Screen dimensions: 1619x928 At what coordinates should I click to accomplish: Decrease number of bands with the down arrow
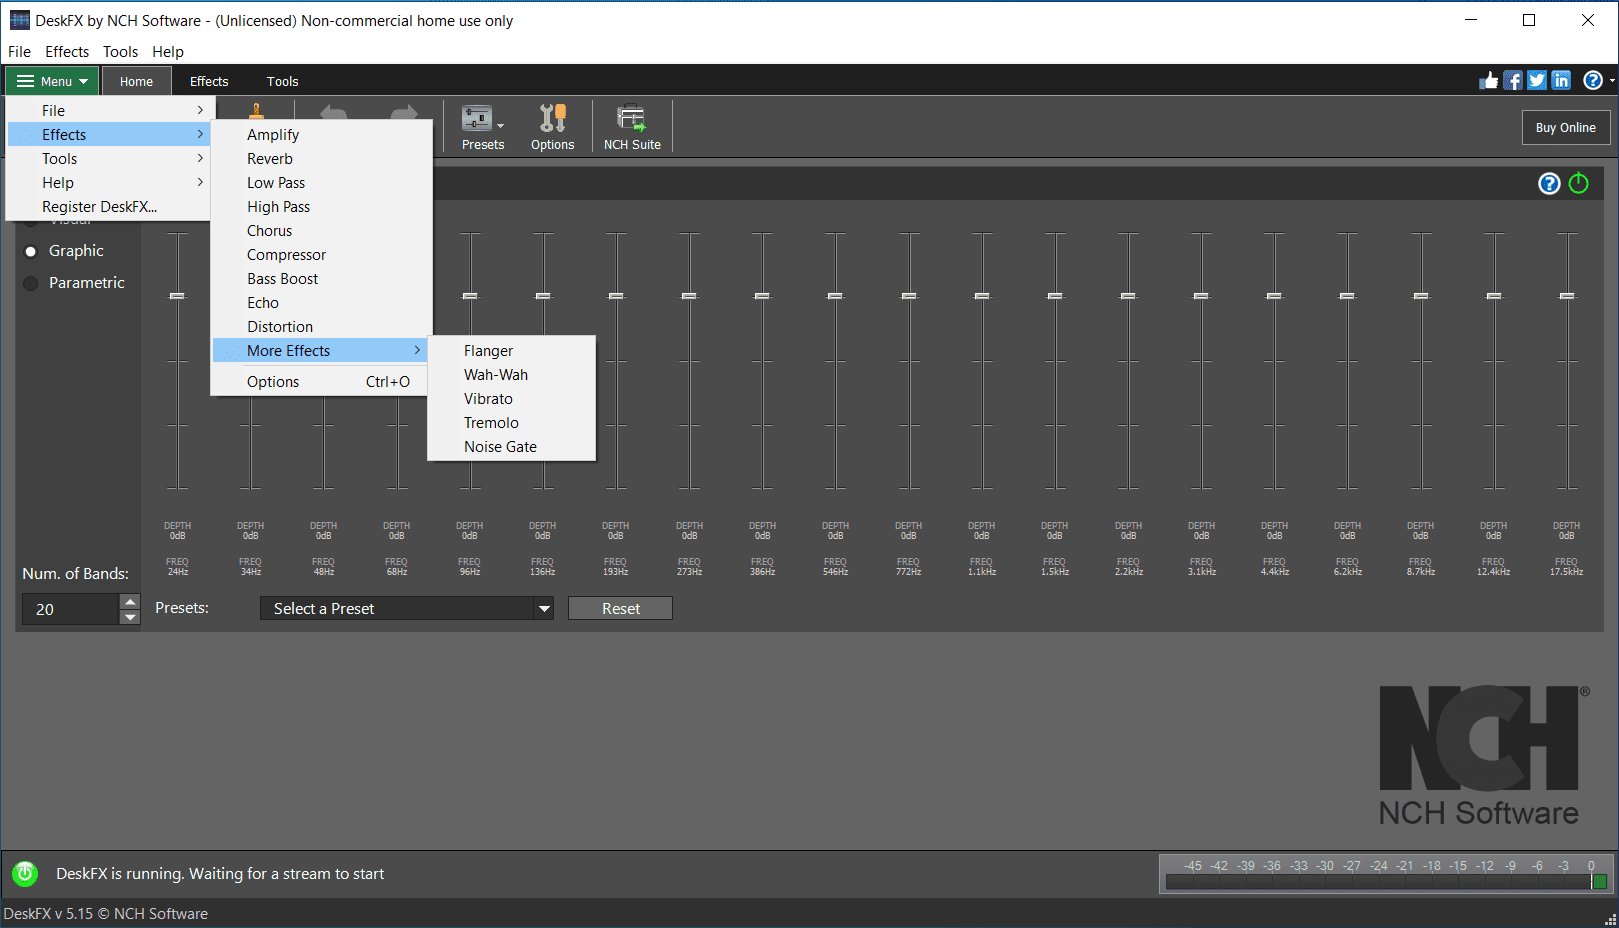point(130,617)
